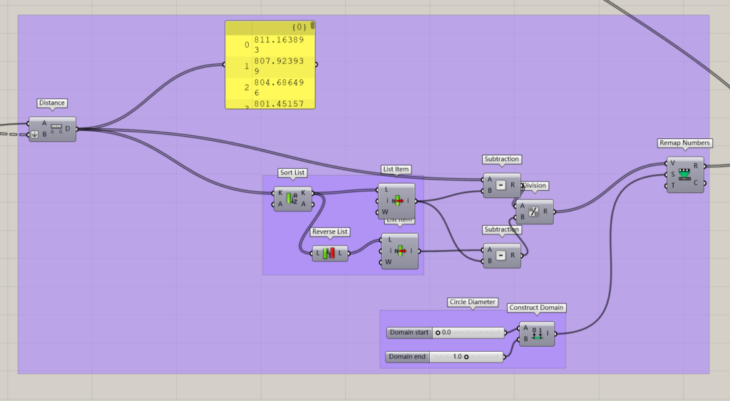Select the Construct Domain component icon
Screen dimensions: 730x401
tap(537, 334)
